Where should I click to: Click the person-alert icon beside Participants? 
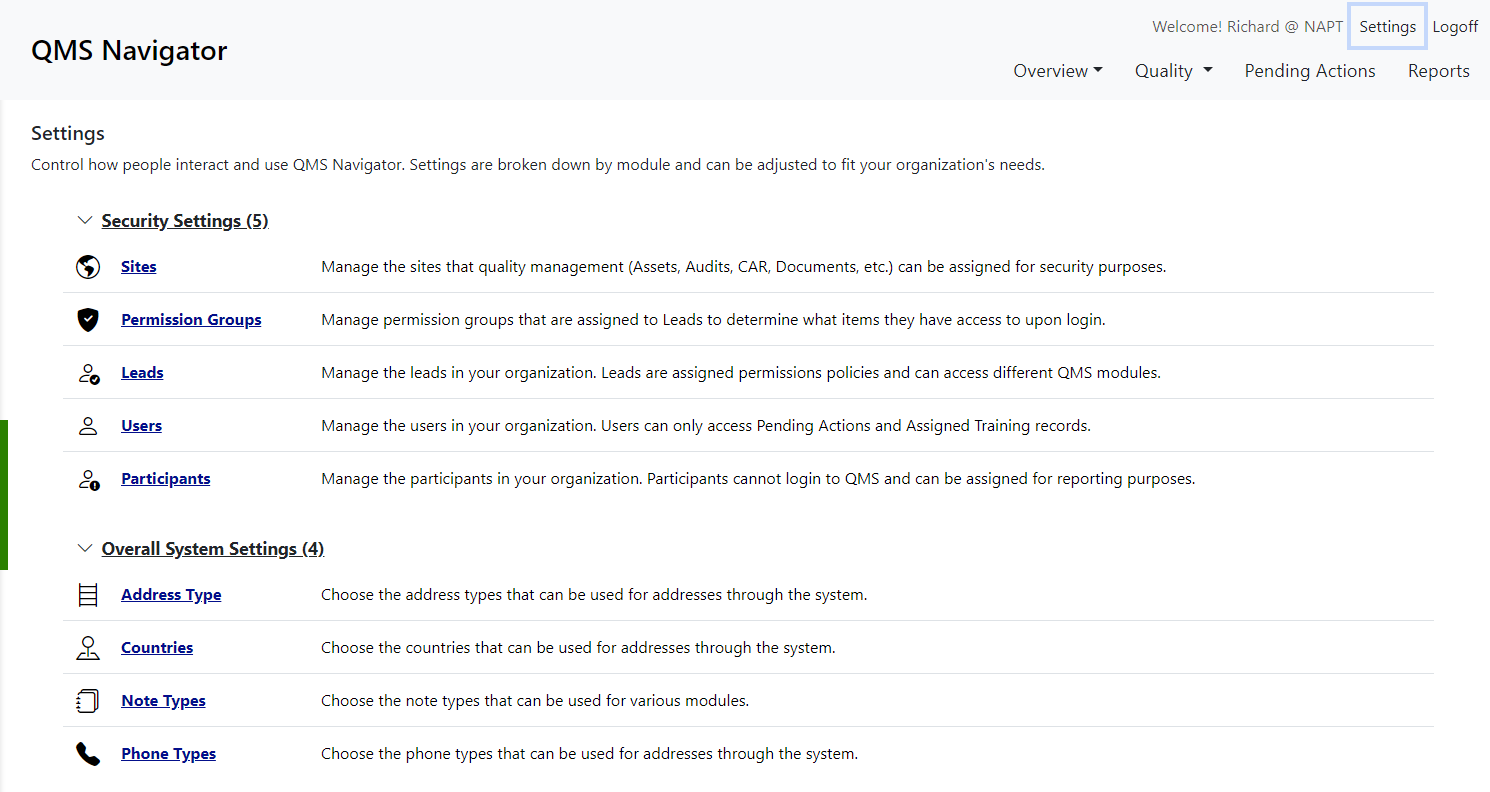point(88,479)
